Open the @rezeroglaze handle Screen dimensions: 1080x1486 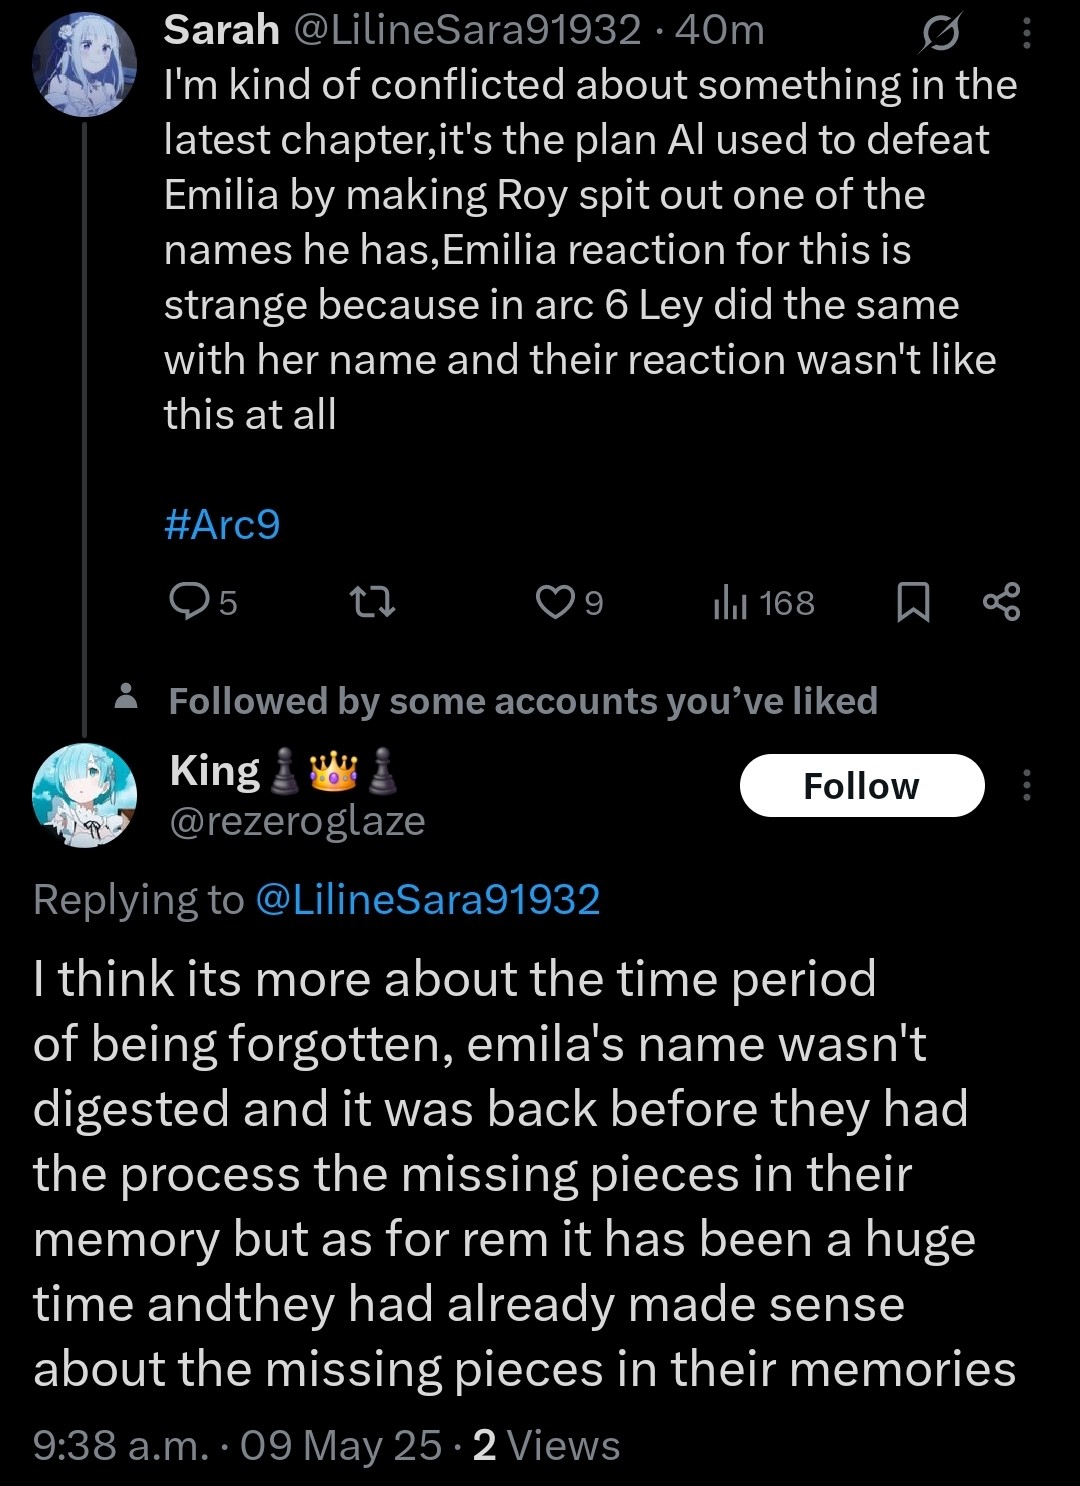point(297,821)
